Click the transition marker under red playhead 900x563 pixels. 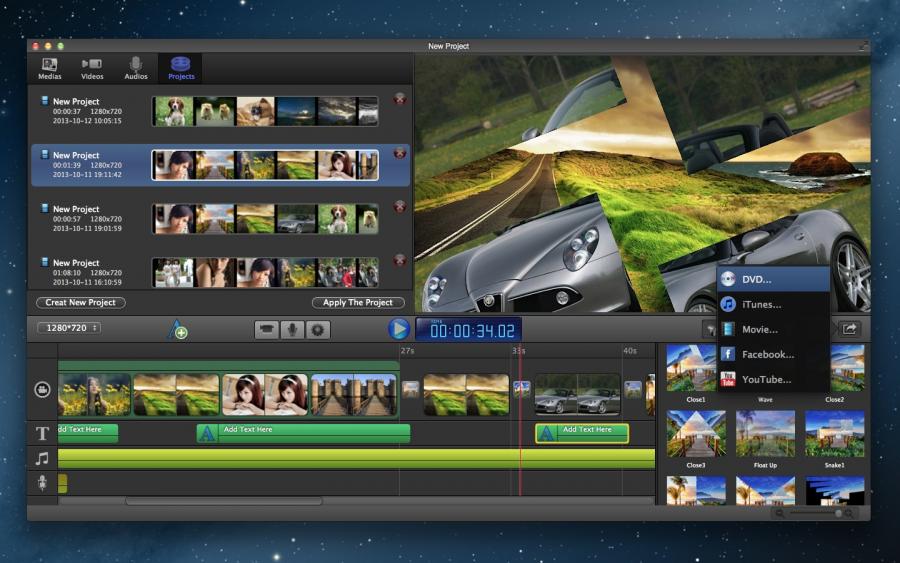point(521,390)
